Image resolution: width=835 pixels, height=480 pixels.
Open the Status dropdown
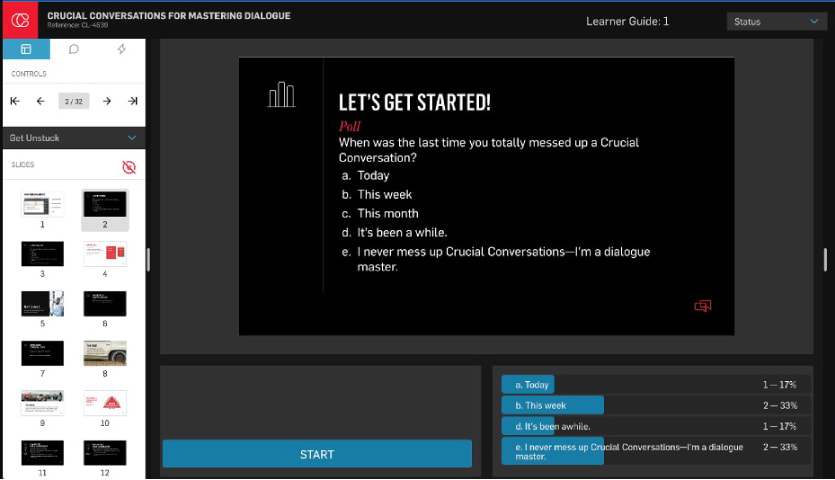(775, 21)
